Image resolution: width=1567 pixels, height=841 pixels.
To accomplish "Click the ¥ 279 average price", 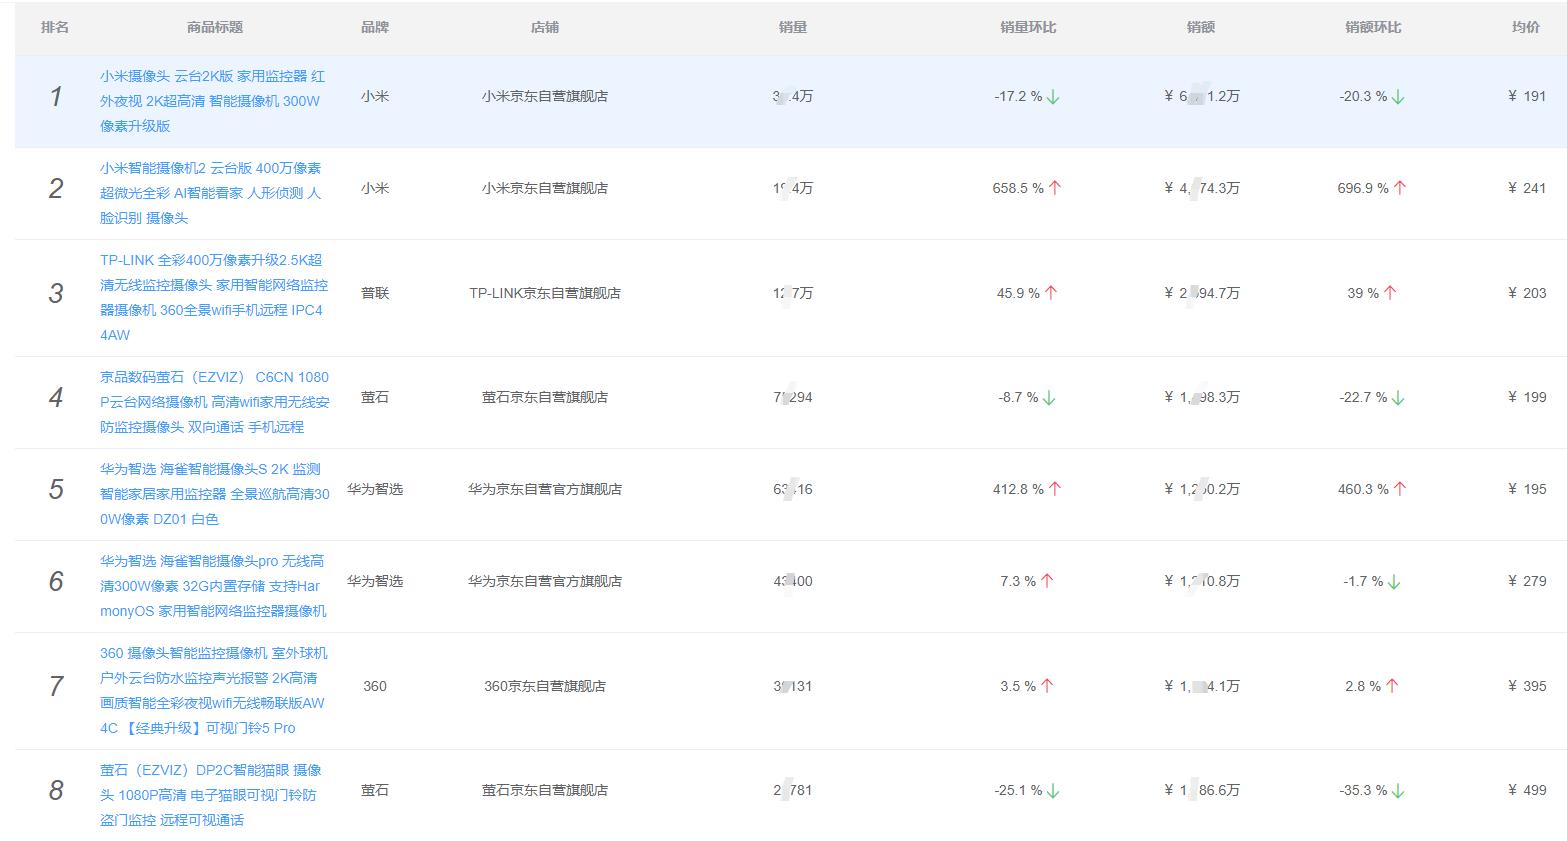I will pyautogui.click(x=1527, y=581).
